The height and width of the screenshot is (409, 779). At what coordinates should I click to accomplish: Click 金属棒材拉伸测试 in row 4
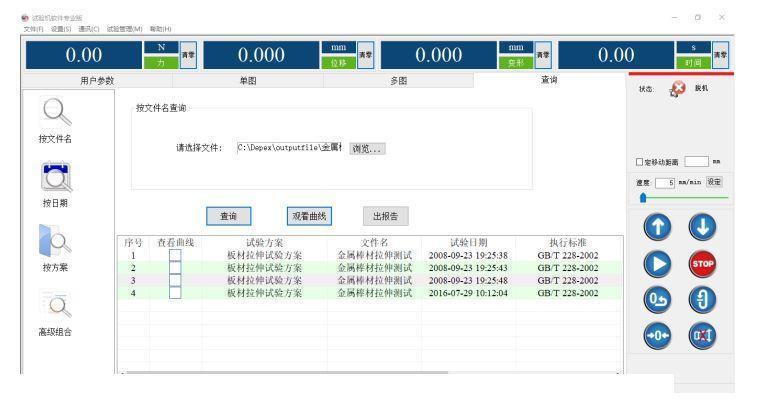(x=375, y=293)
